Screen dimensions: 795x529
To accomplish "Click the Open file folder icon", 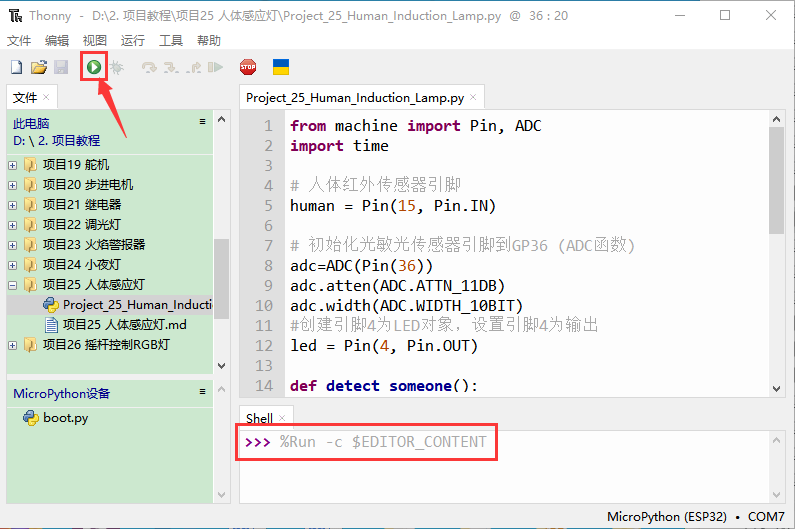I will [x=39, y=67].
